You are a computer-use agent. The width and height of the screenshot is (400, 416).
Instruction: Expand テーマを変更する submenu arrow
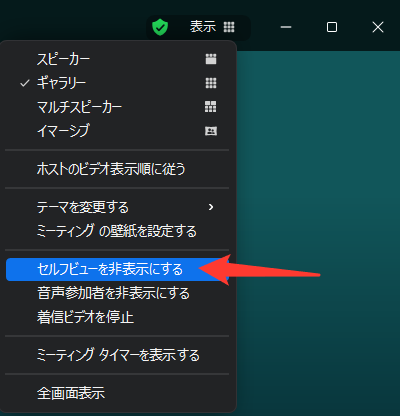pos(211,207)
